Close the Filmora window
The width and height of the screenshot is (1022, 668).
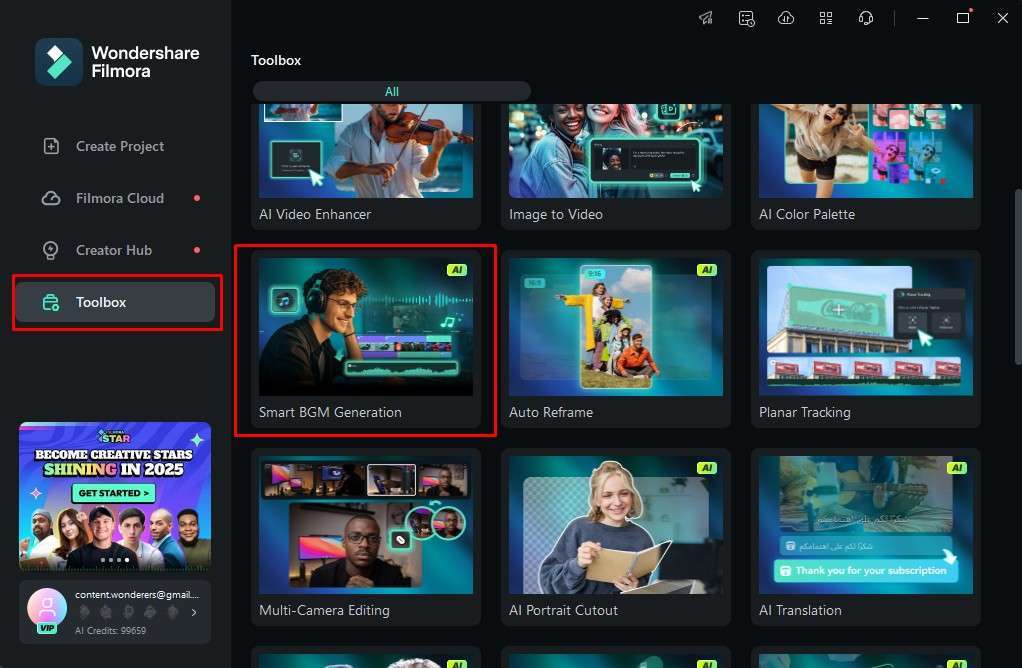(x=1002, y=18)
